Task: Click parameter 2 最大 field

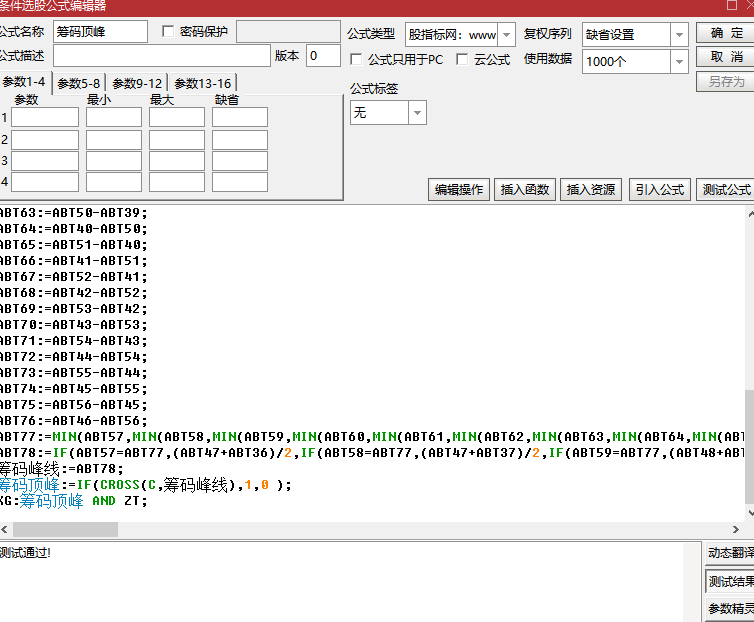Action: (177, 140)
